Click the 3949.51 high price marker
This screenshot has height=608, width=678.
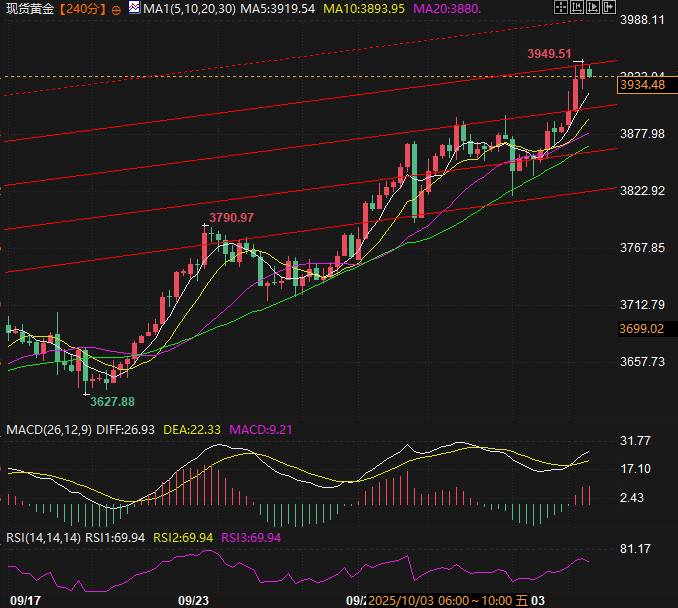pyautogui.click(x=549, y=54)
